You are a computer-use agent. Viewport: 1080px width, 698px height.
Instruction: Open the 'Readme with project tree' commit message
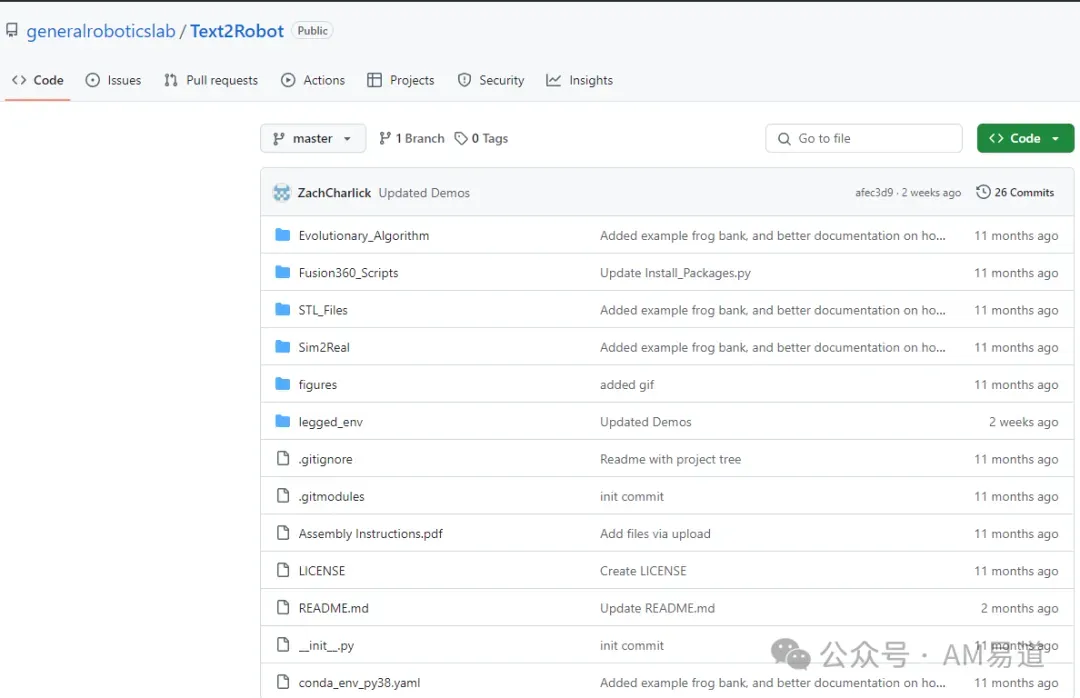pyautogui.click(x=670, y=459)
